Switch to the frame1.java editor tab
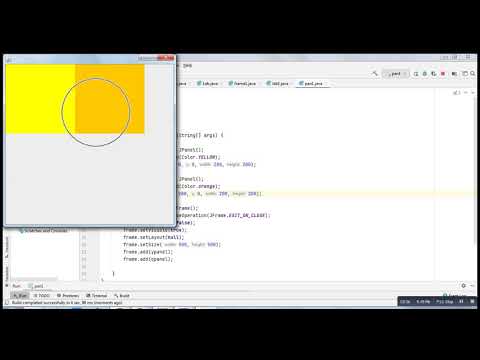This screenshot has width=480, height=360. (244, 83)
